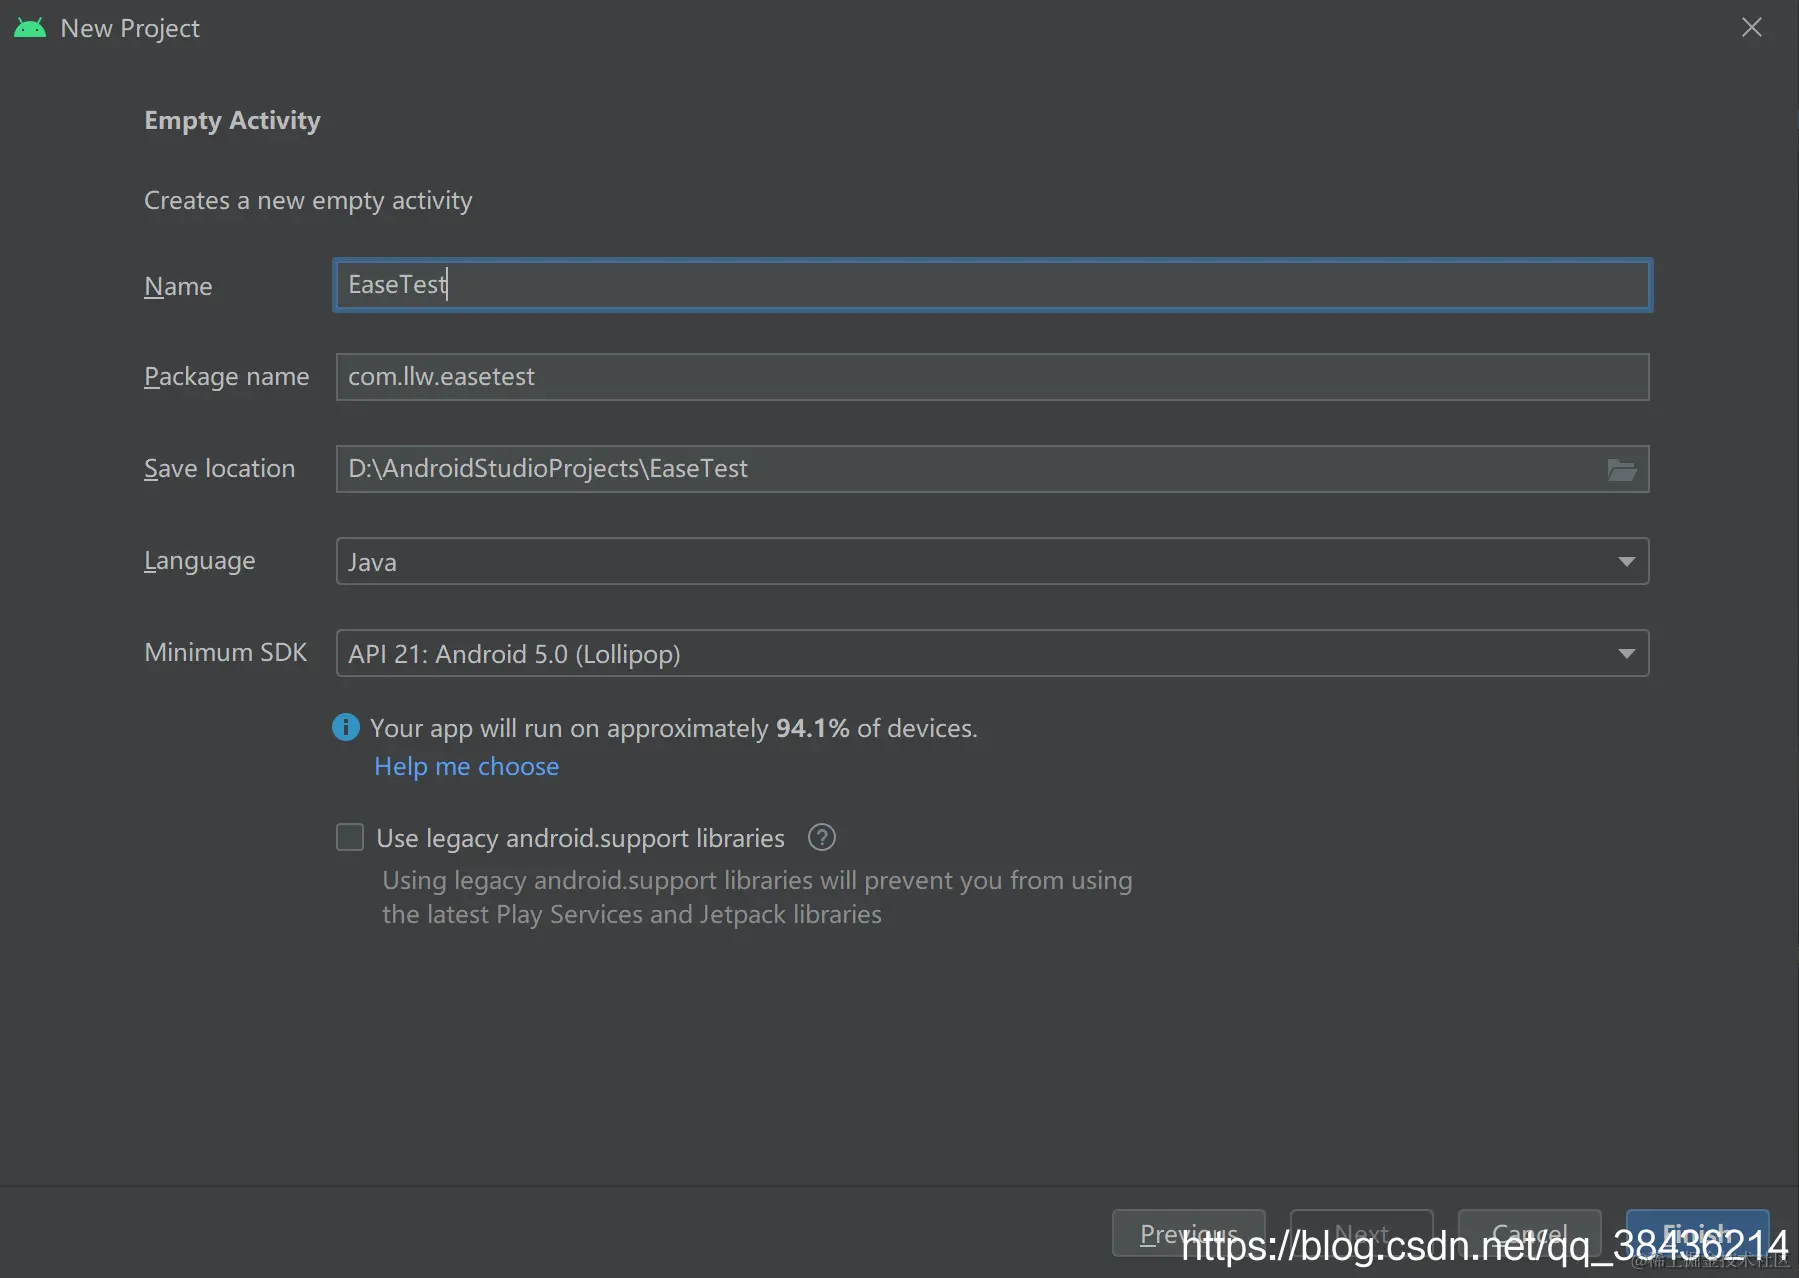The width and height of the screenshot is (1799, 1278).
Task: Click the Empty Activity heading
Action: (232, 120)
